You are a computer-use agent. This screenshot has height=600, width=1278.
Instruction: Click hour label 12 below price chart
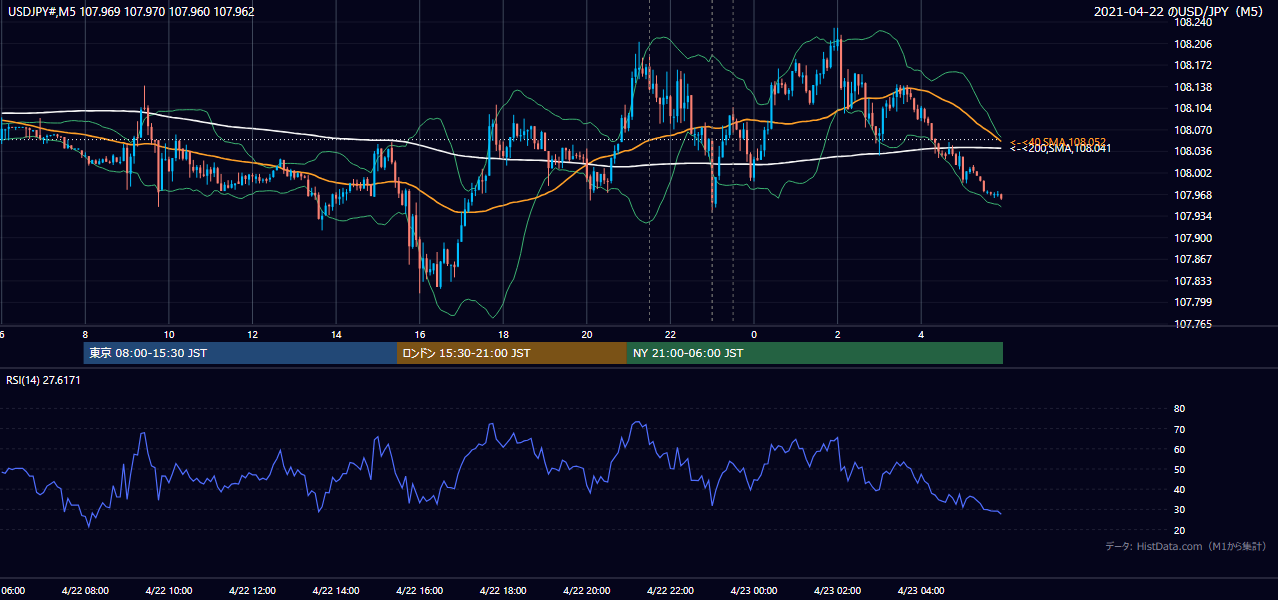[x=253, y=335]
